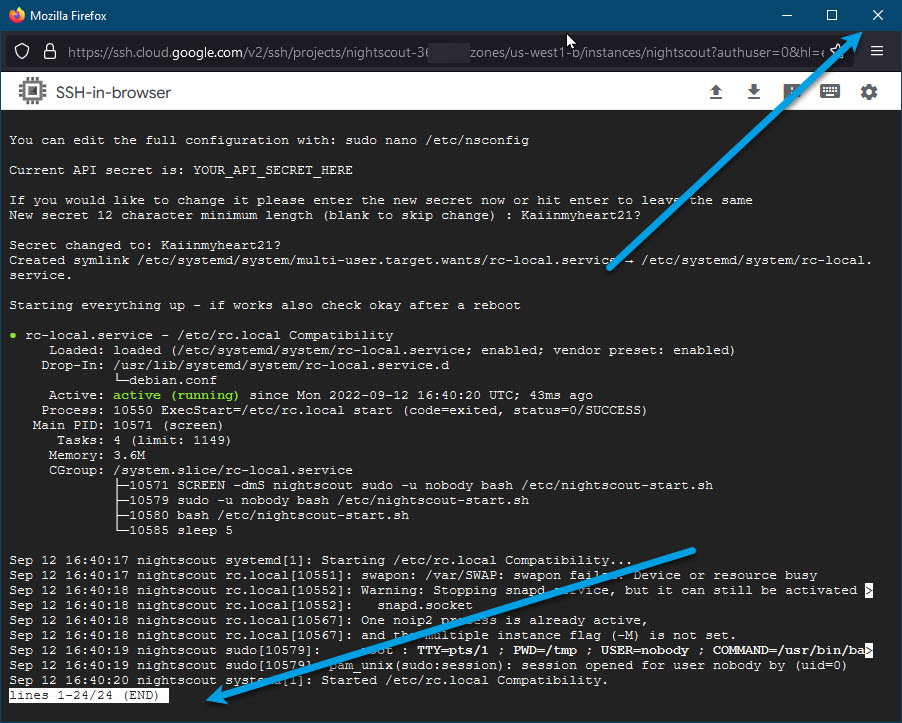The width and height of the screenshot is (902, 723).
Task: Click the green dot beside rc-local.service
Action: point(13,335)
